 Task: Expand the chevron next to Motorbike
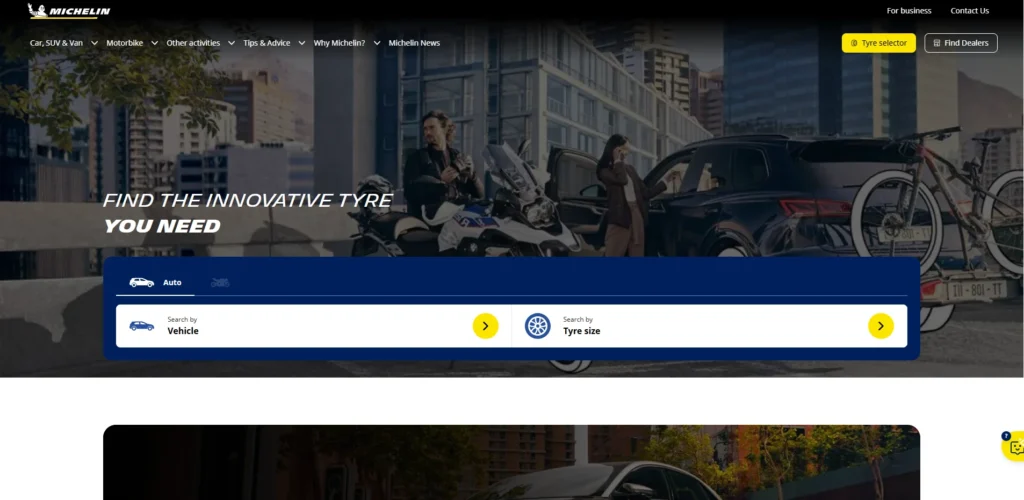[154, 43]
